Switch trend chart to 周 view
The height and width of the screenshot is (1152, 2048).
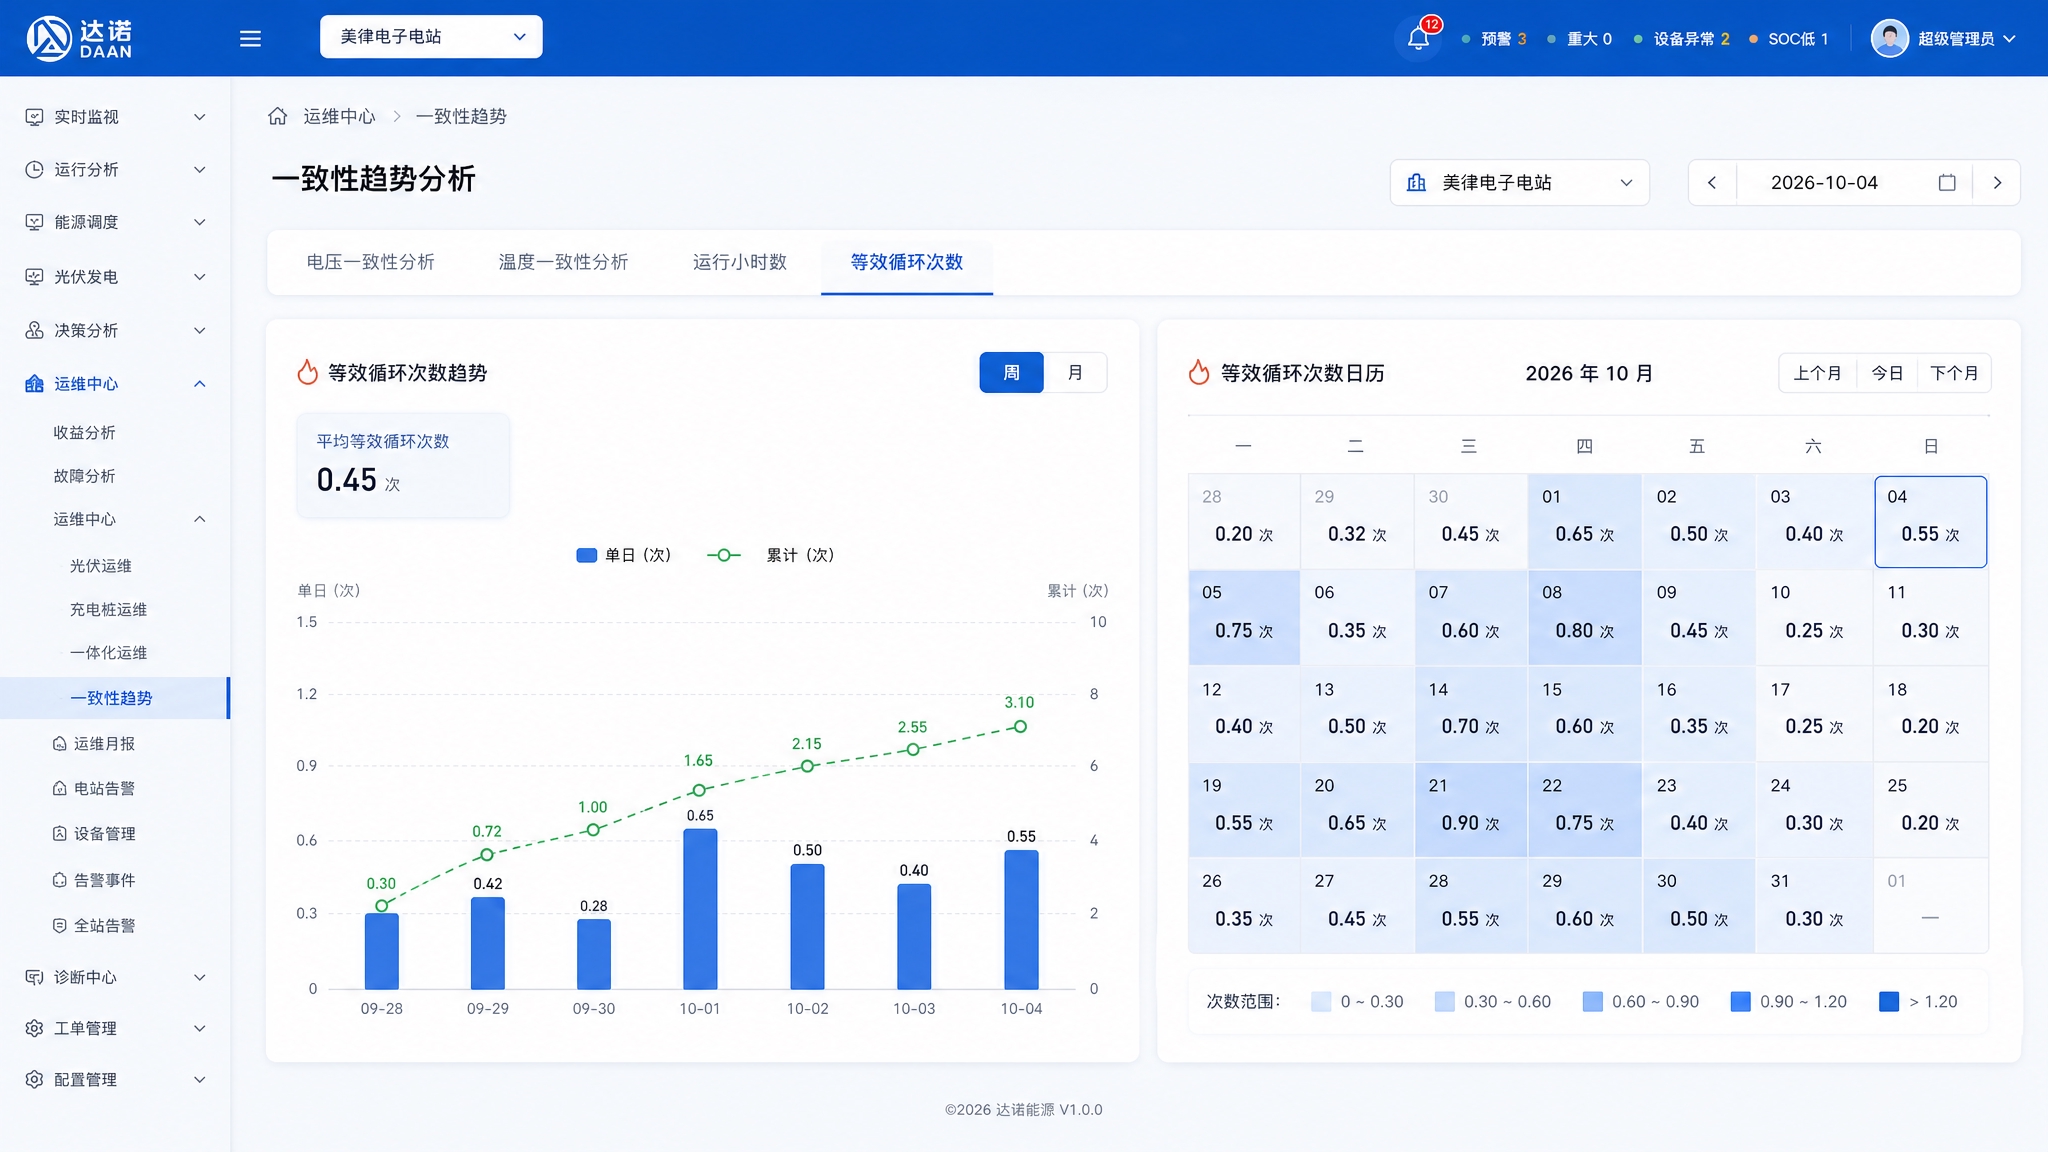[1011, 372]
